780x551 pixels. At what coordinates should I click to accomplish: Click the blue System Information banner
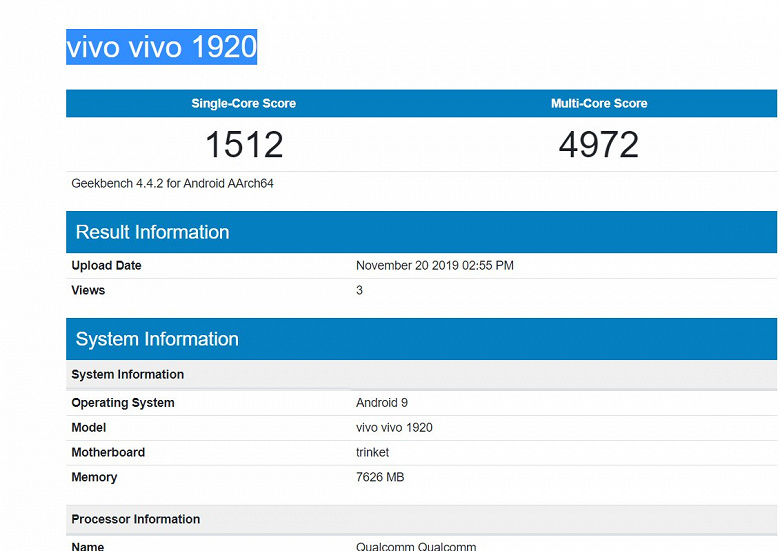pyautogui.click(x=421, y=339)
